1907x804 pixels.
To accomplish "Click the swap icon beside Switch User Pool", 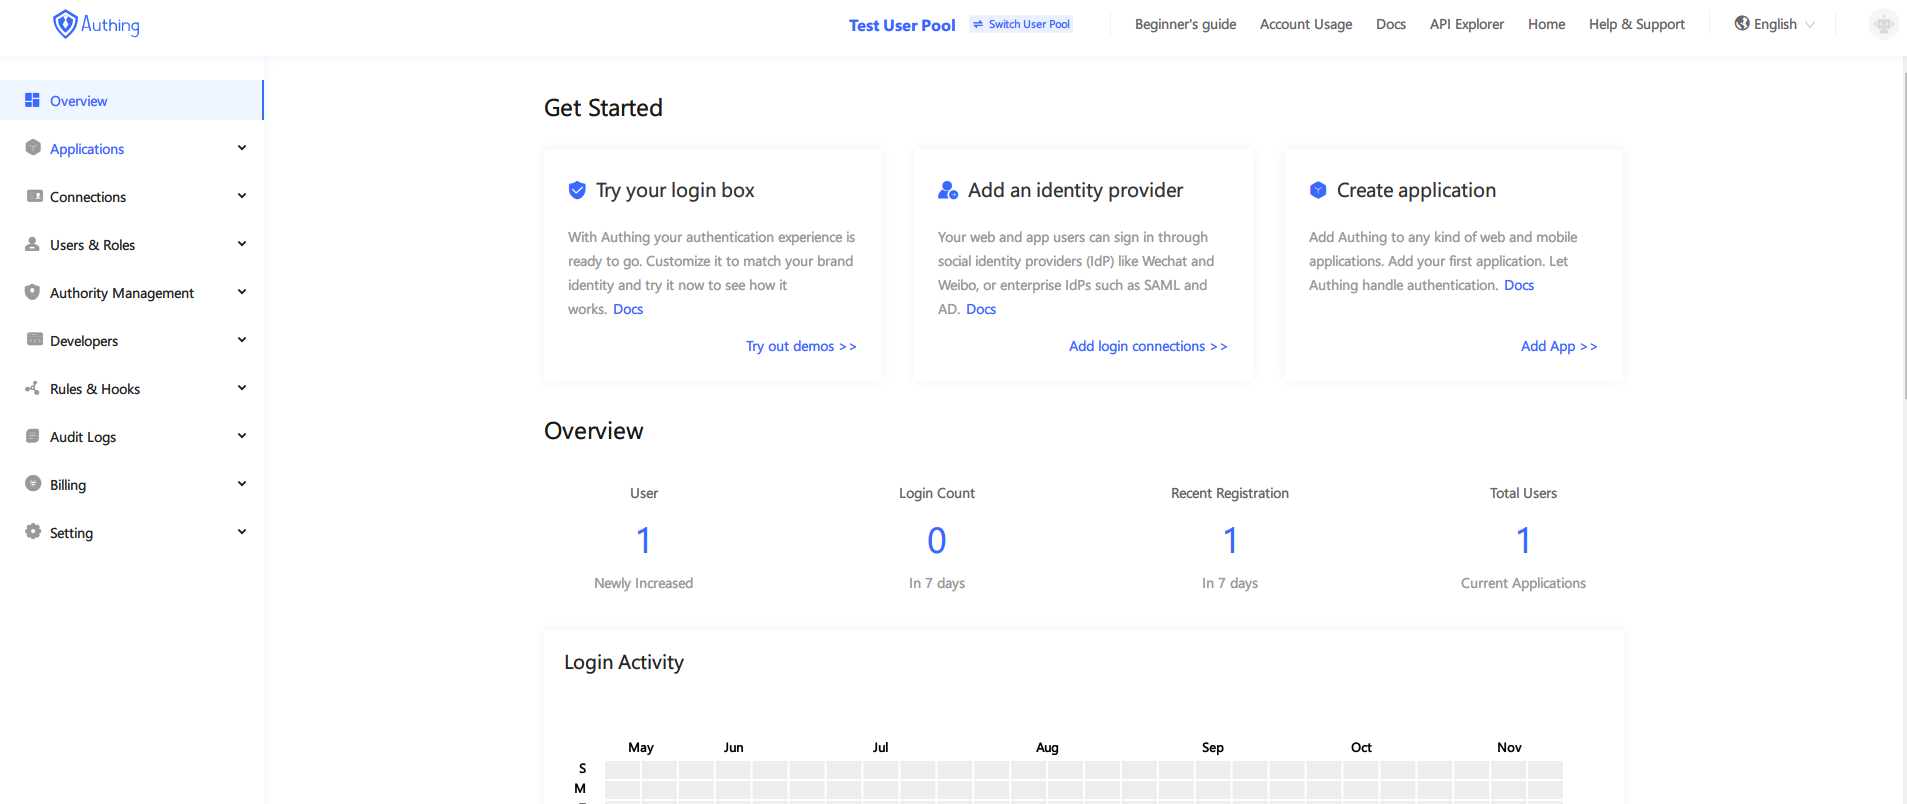I will (x=978, y=24).
